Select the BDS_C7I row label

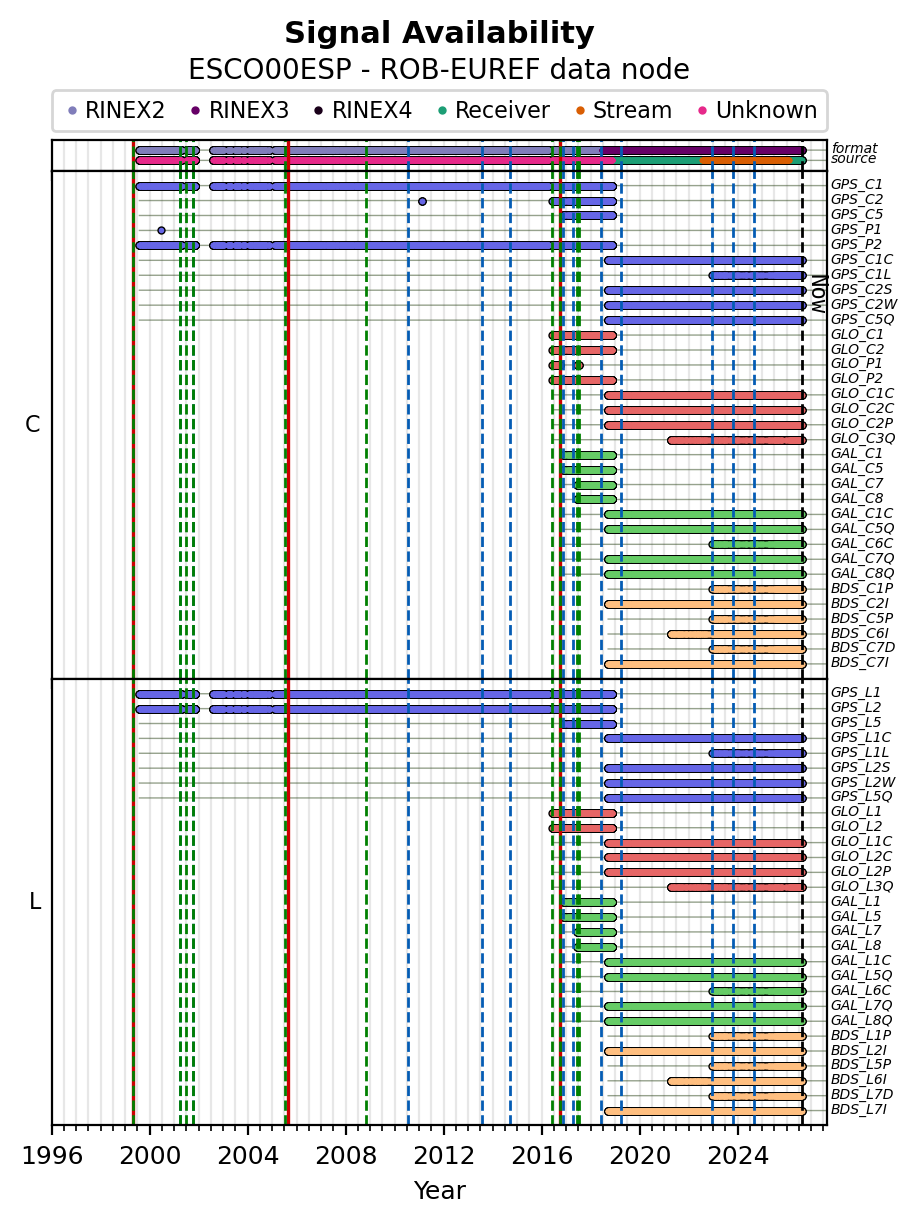point(859,663)
